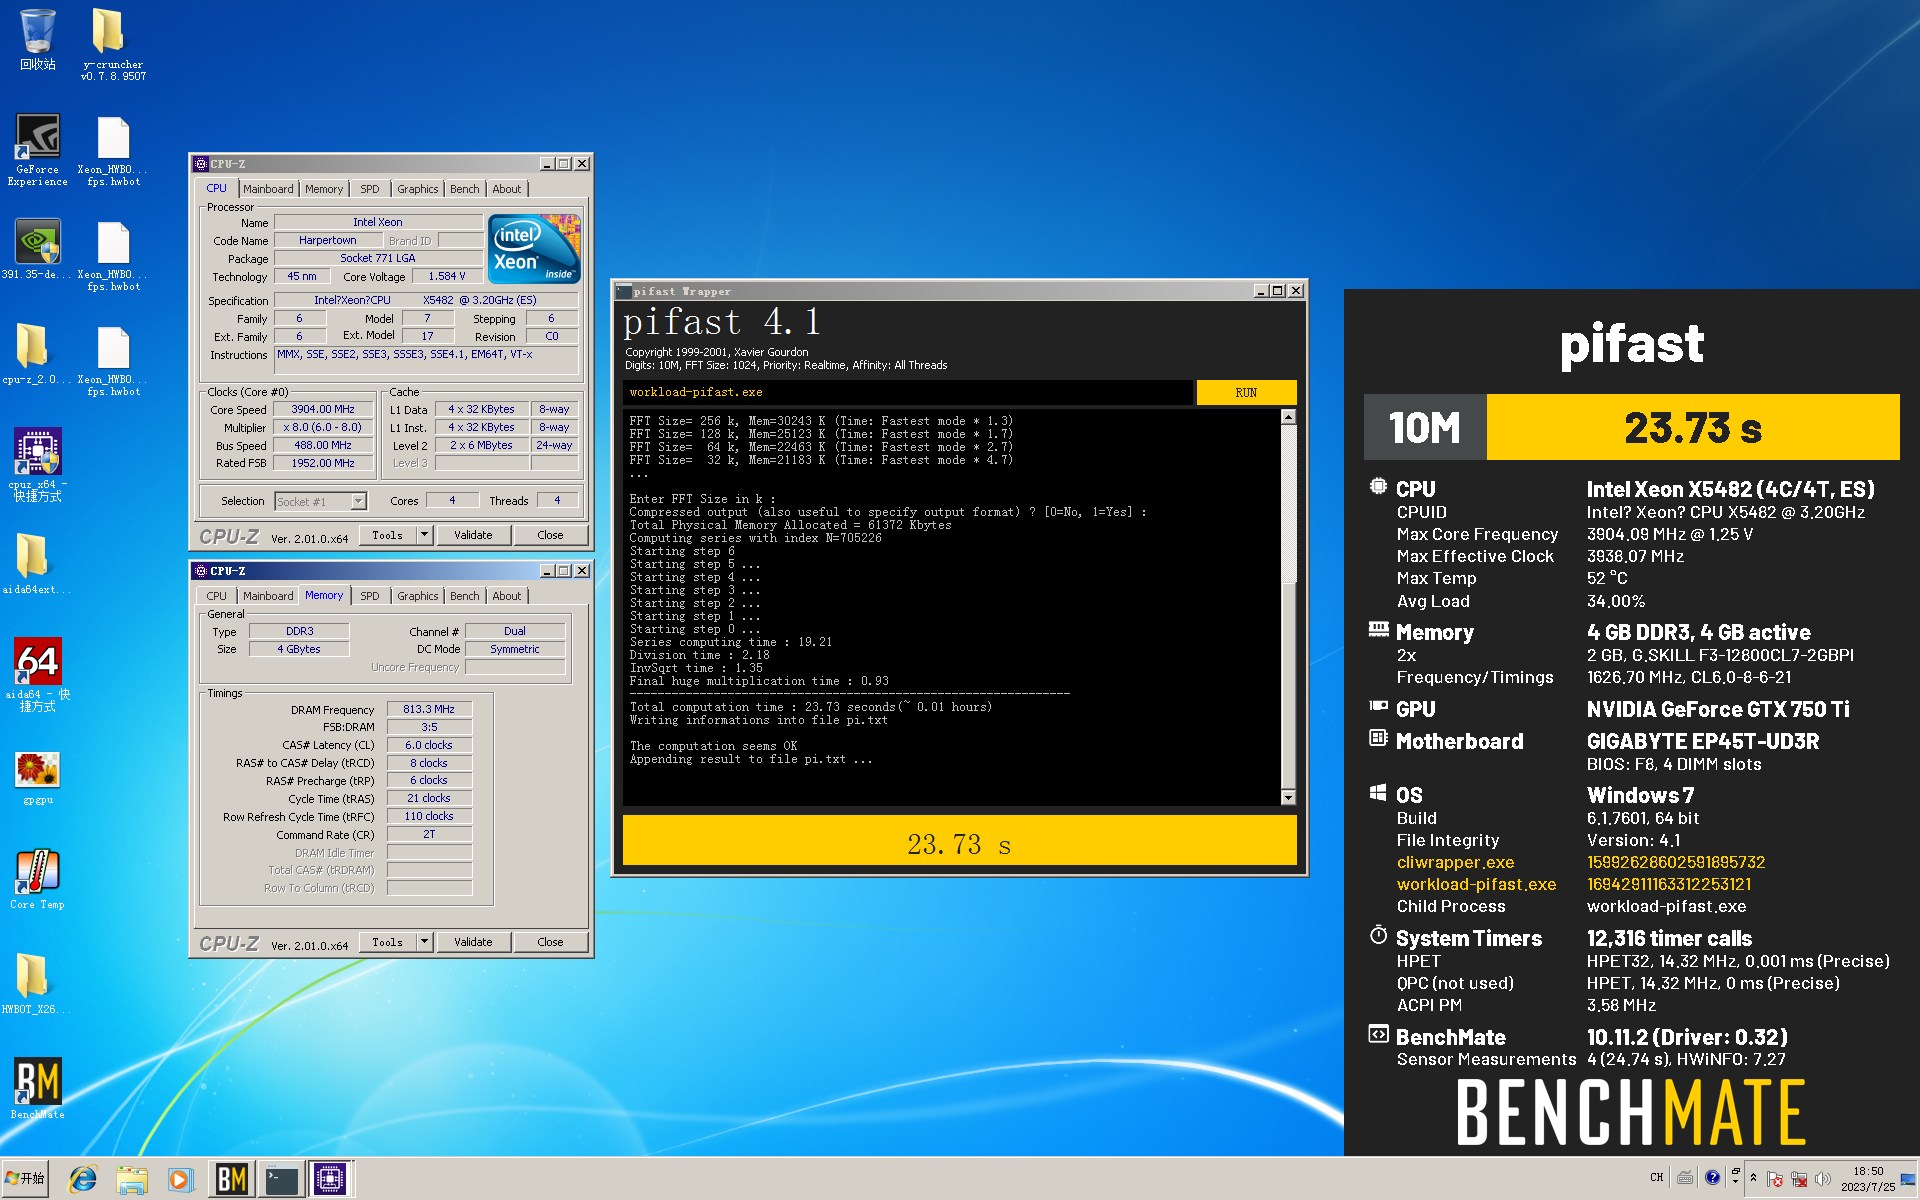Image resolution: width=1920 pixels, height=1200 pixels.
Task: Click Close button in the lower CPU-Z window
Action: coord(550,942)
